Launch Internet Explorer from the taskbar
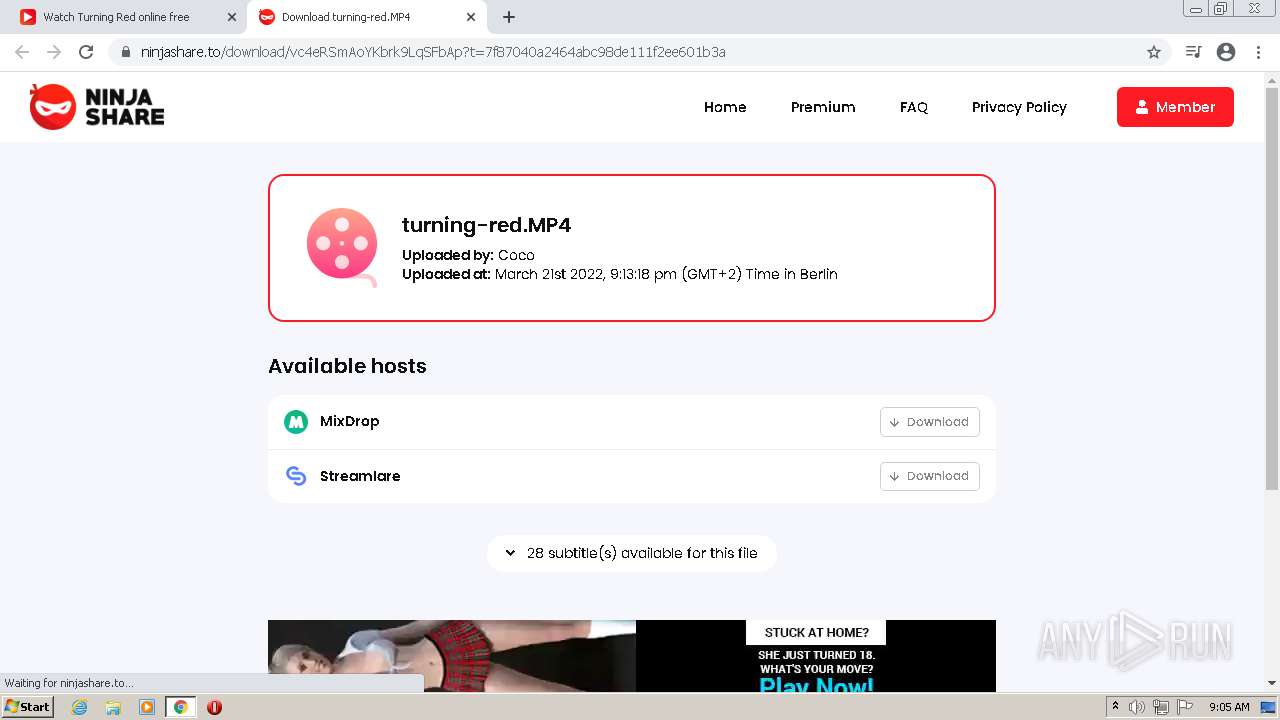The height and width of the screenshot is (720, 1280). 80,707
